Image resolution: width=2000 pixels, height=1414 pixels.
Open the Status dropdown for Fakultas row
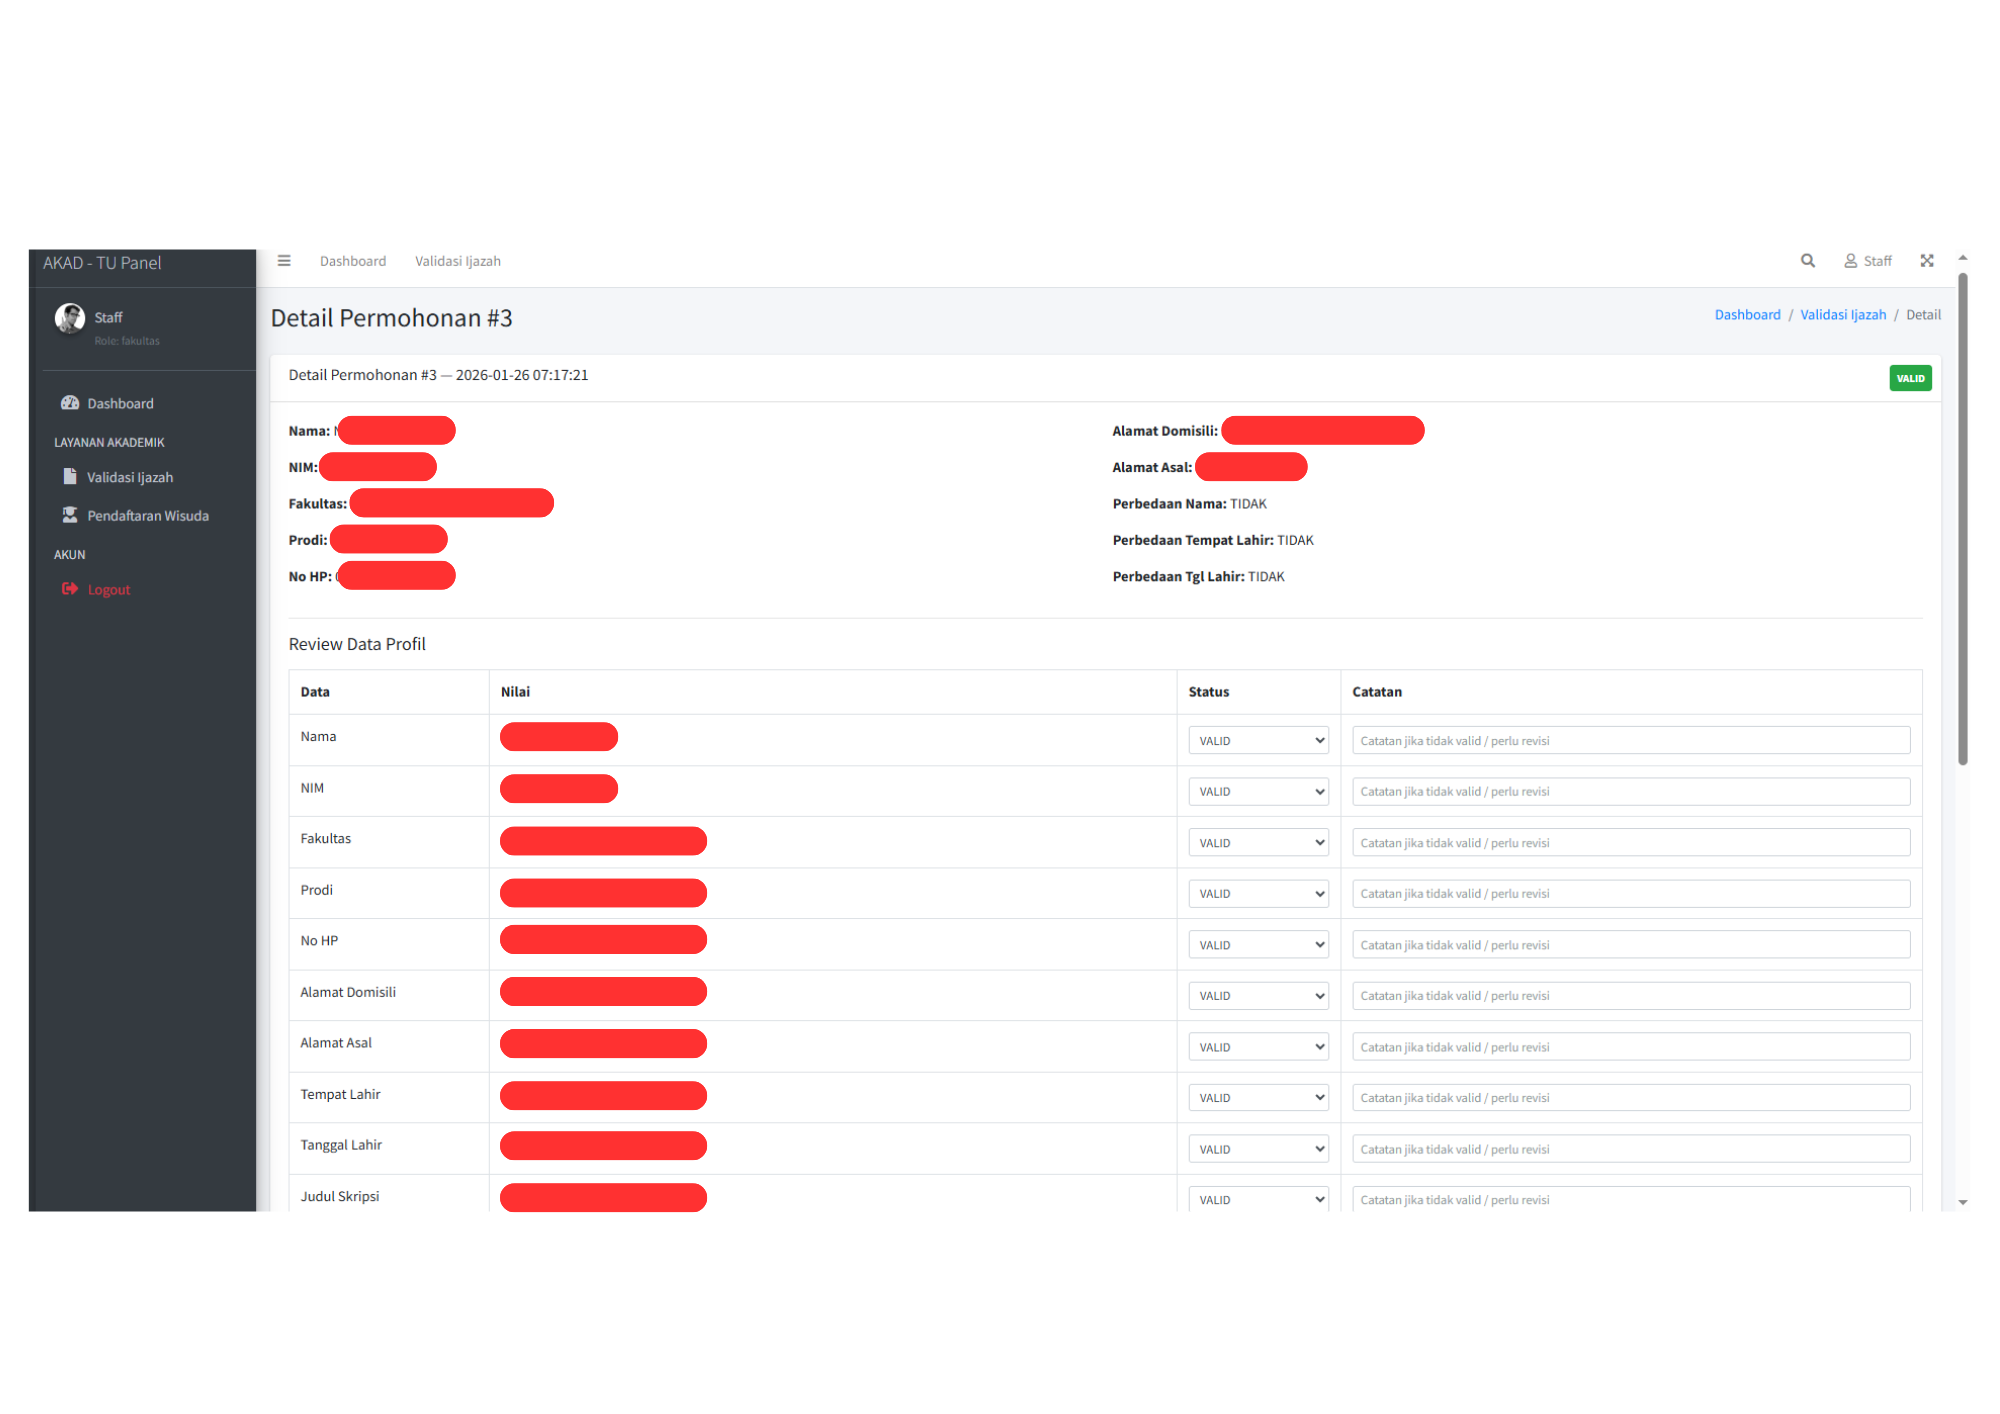[1258, 842]
